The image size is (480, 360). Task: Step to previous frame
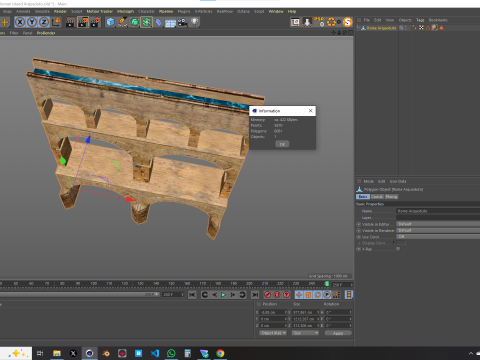coord(214,295)
